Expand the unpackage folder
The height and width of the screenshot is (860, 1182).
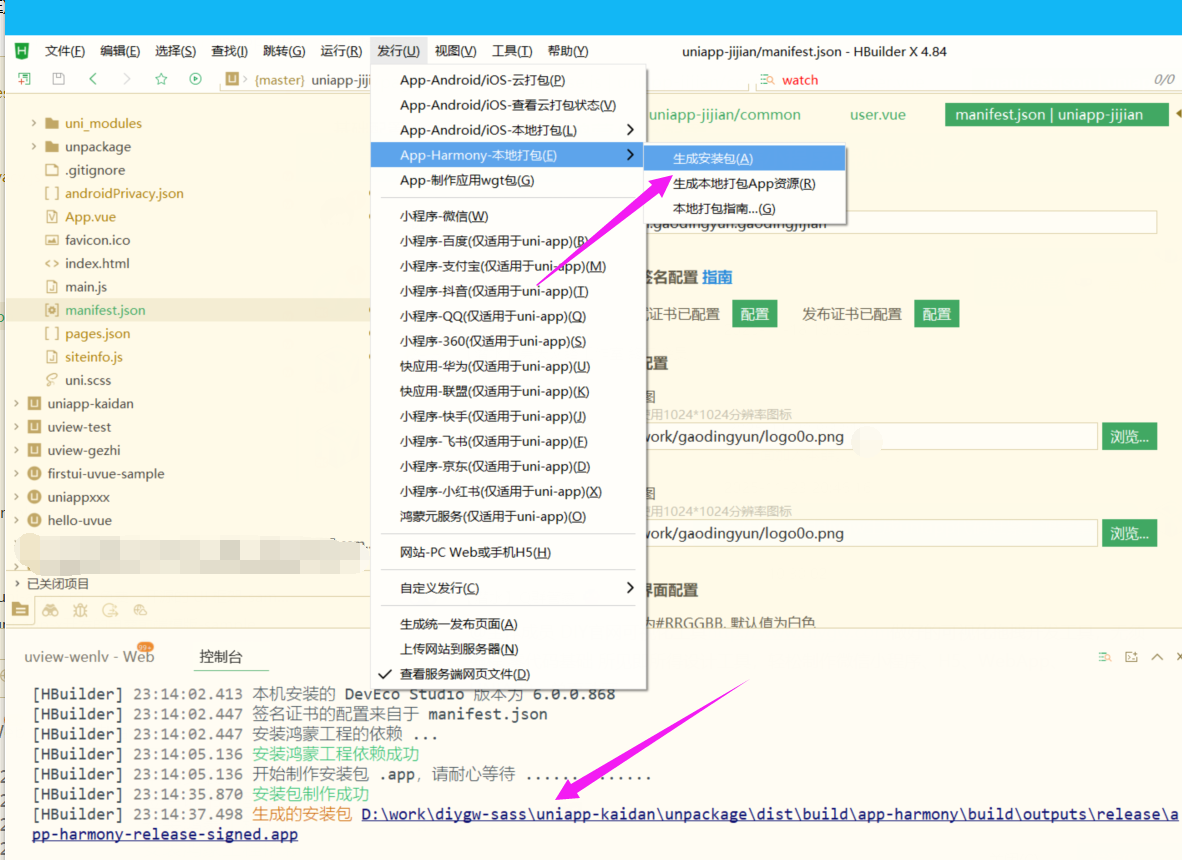click(x=34, y=146)
